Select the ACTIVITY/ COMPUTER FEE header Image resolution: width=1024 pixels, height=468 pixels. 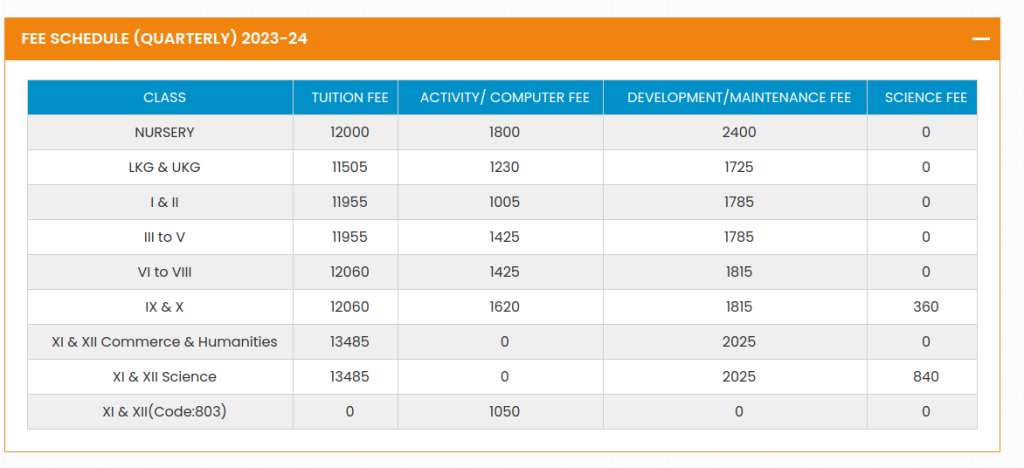pos(505,97)
